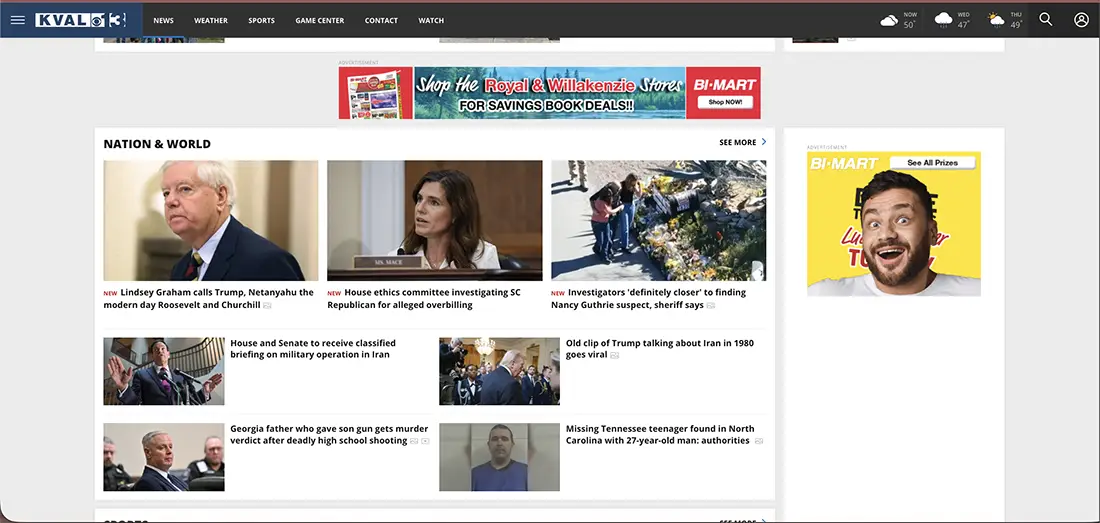Click the gallery icon after the Lindsey Graham headline
1100x523 pixels.
267,306
